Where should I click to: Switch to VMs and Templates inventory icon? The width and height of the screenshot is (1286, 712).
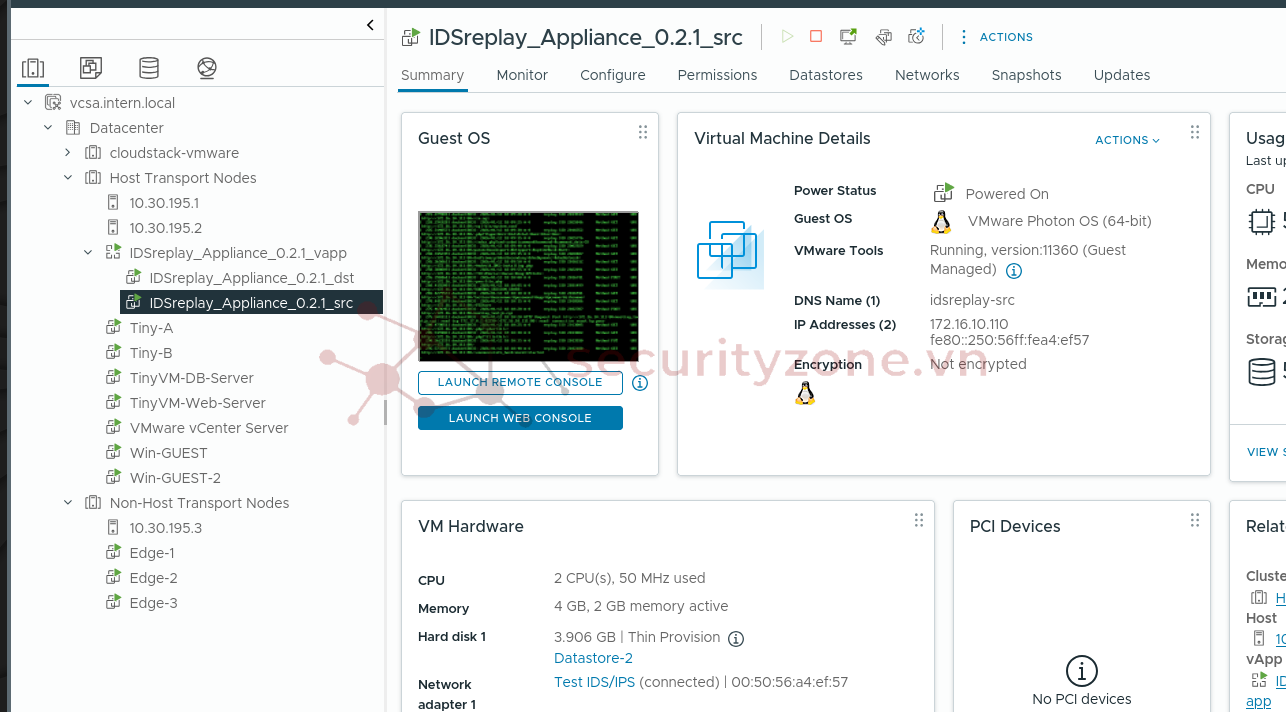[x=91, y=68]
